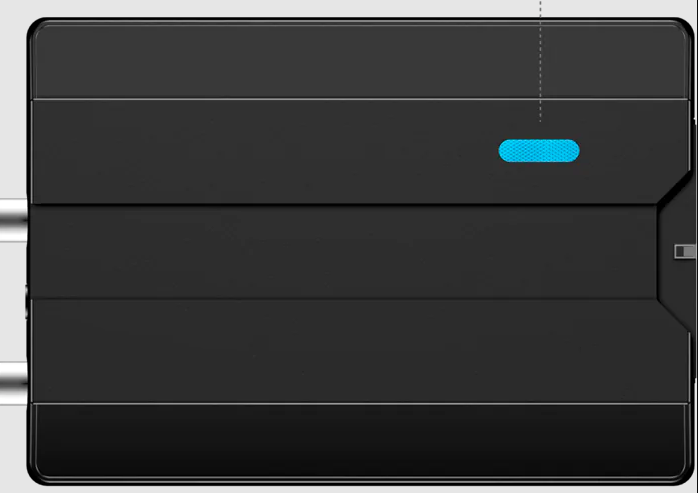Select the darkest bottom panel of device

[361, 440]
